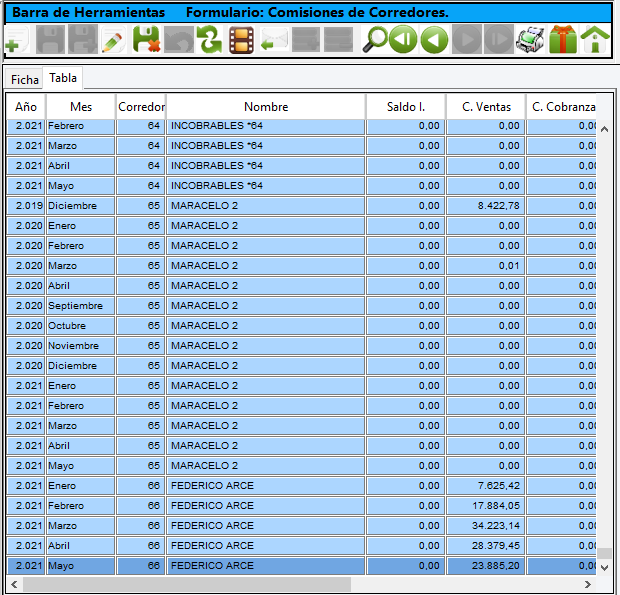
Task: Click the greyed-out add row icon
Action: point(306,40)
